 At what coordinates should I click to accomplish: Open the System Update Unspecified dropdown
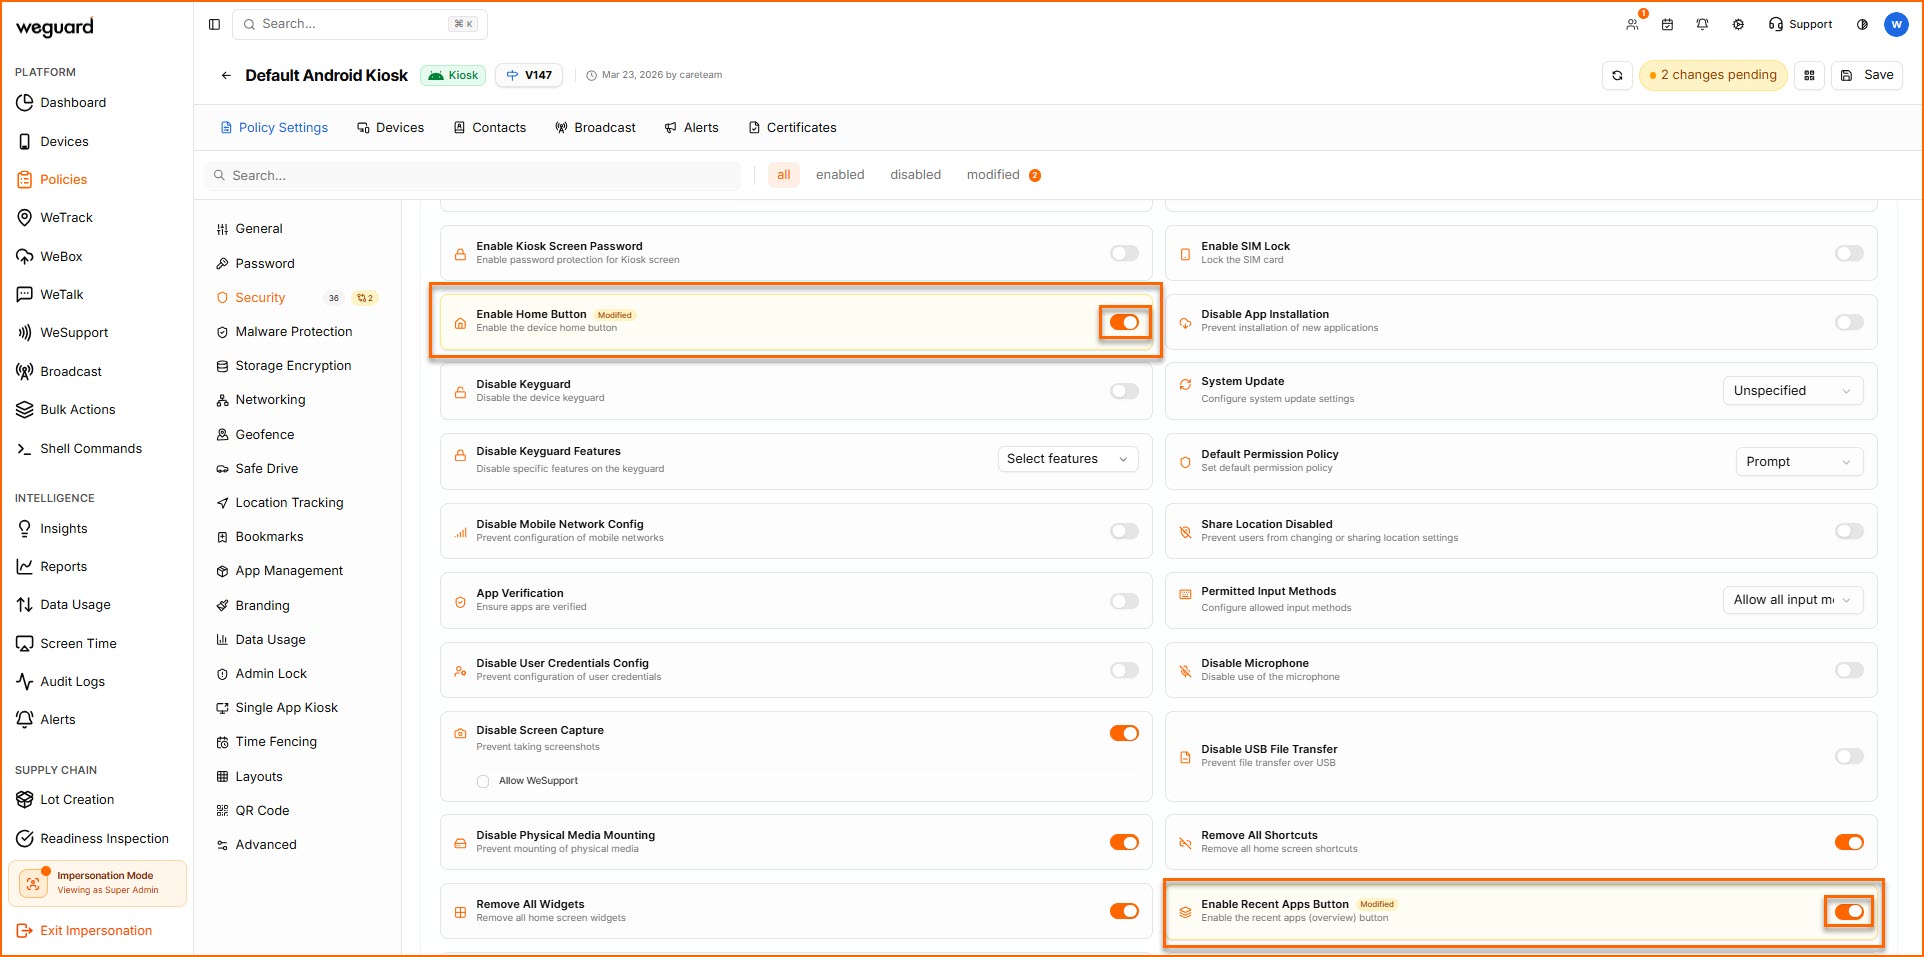tap(1792, 391)
